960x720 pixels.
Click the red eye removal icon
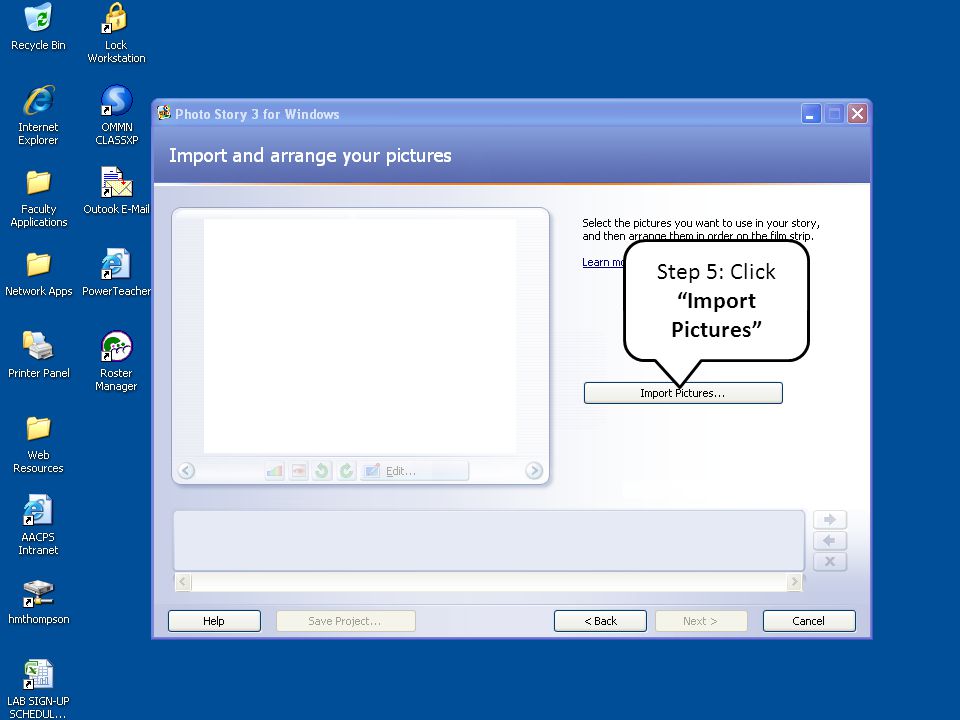click(298, 471)
